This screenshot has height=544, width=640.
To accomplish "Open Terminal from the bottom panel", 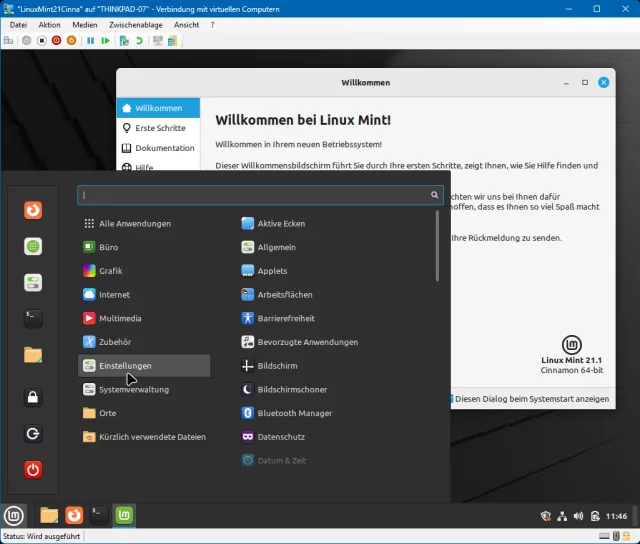I will click(x=99, y=515).
